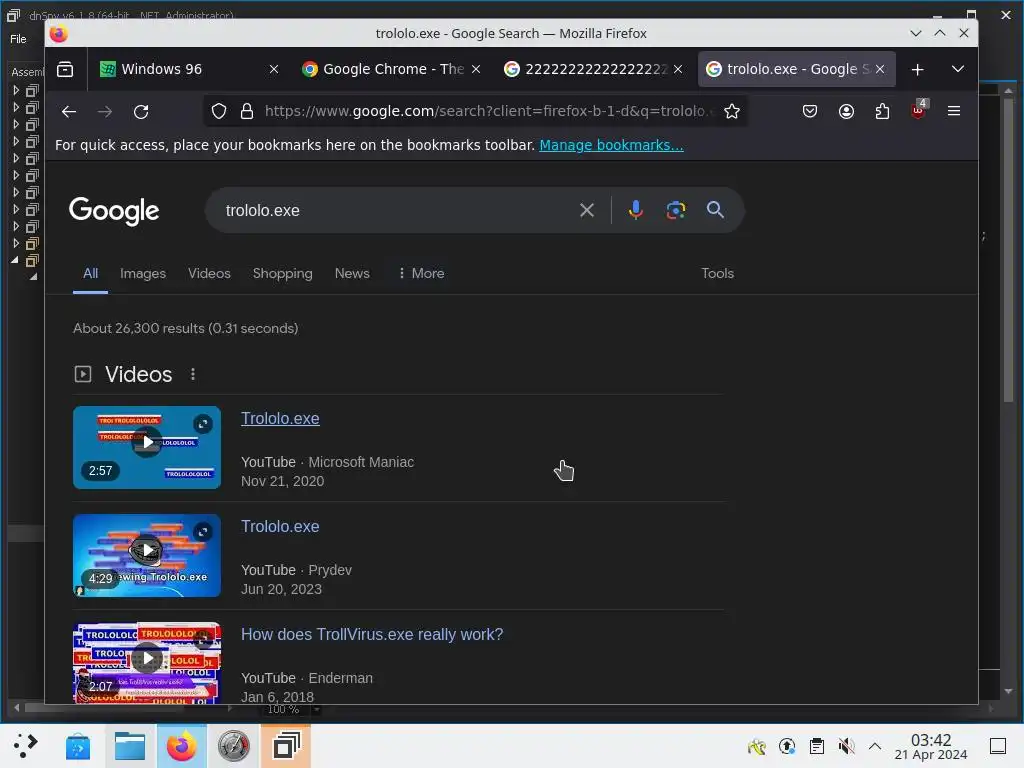Switch to the Google Chrome tab
The width and height of the screenshot is (1024, 768).
click(x=392, y=69)
